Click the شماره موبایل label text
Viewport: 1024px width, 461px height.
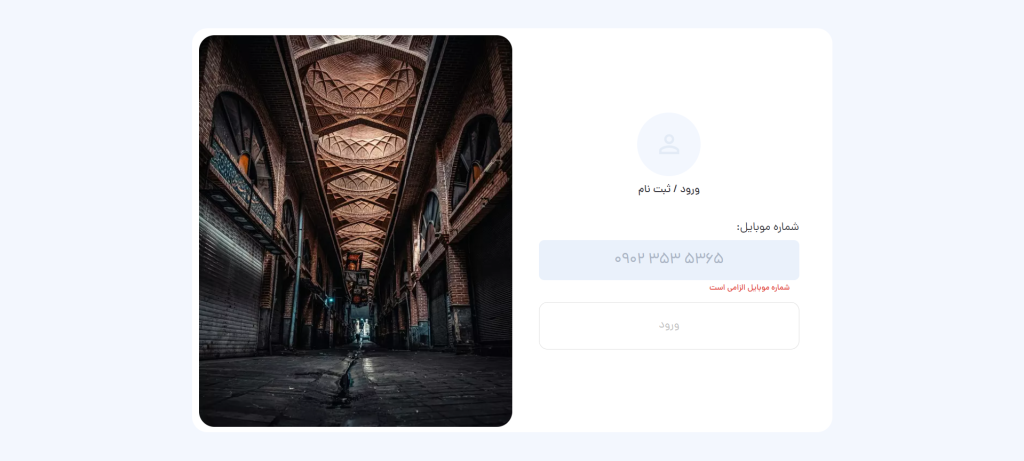coord(768,227)
